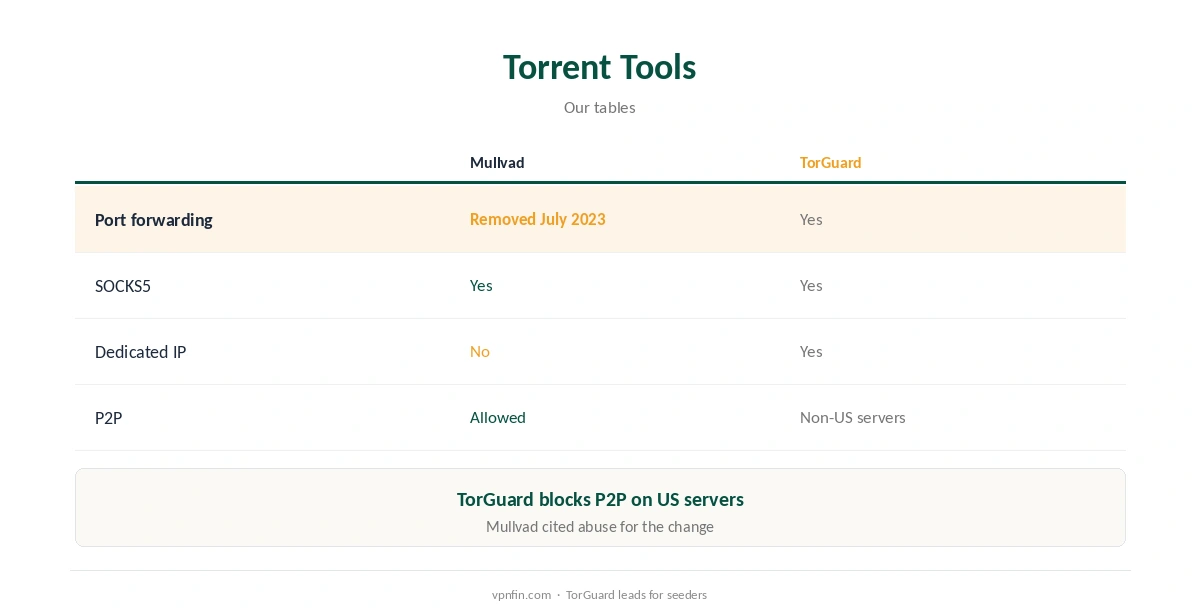This screenshot has height=614, width=1200.
Task: Click the 'Port forwarding' row label
Action: click(154, 219)
